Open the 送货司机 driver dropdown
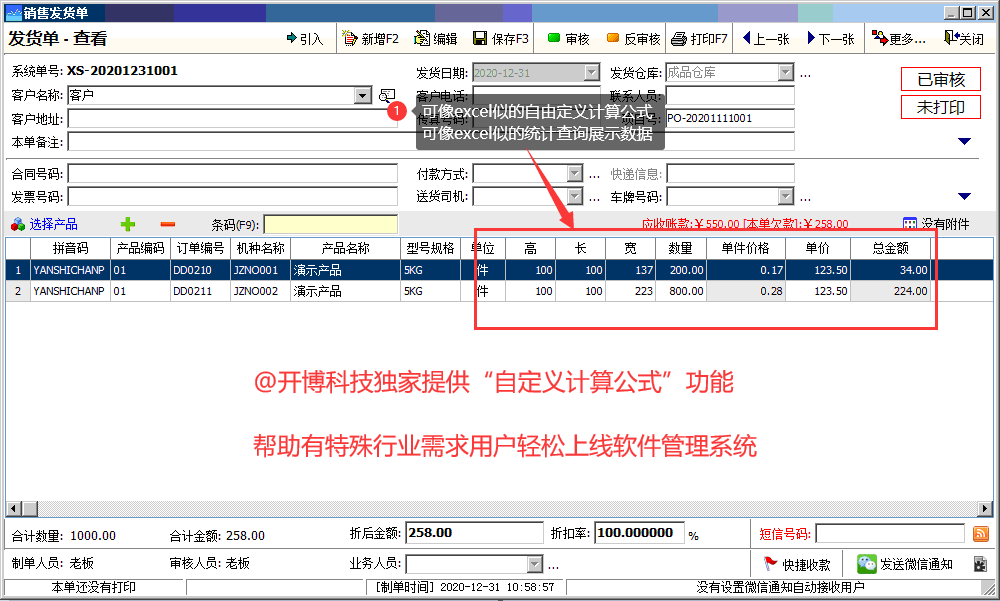The image size is (1000, 601). pyautogui.click(x=575, y=197)
